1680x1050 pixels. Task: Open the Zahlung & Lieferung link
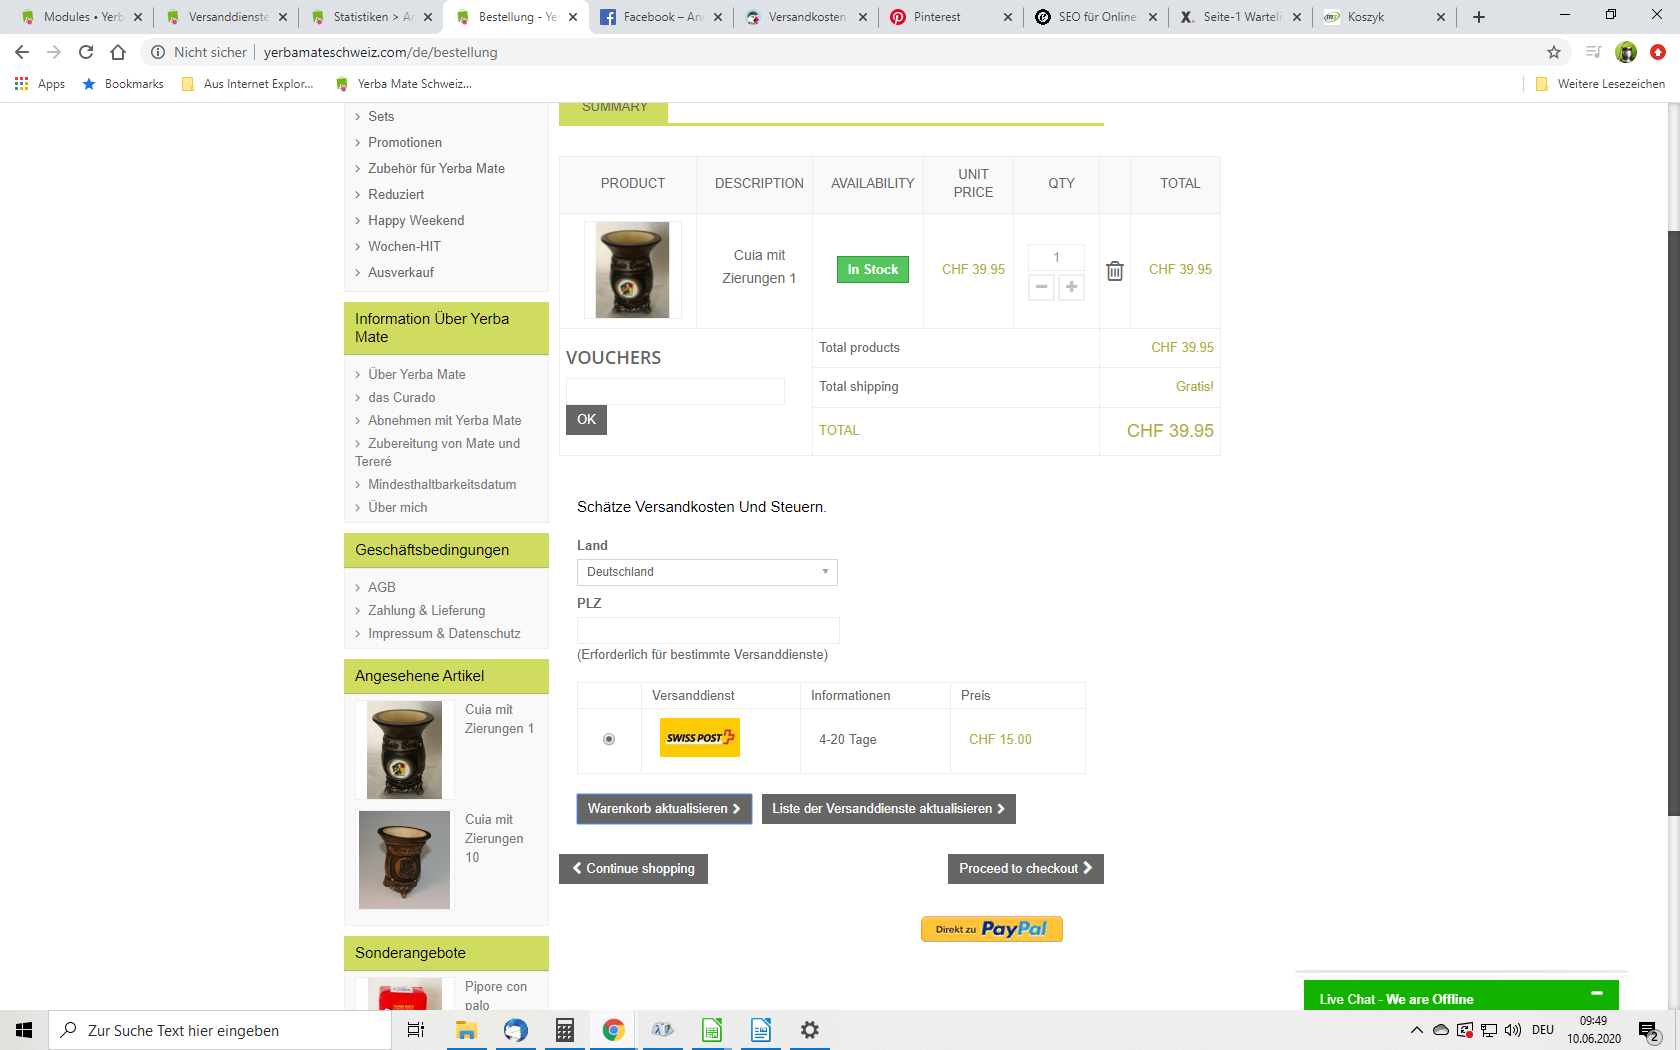426,610
